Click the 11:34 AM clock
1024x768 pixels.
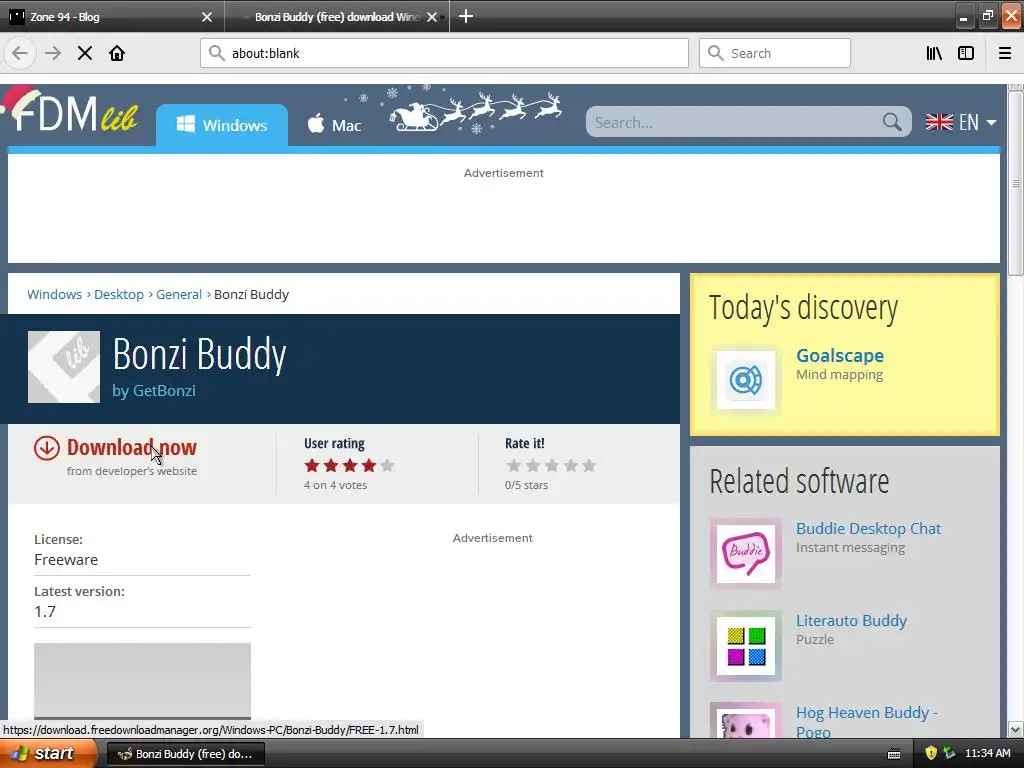pyautogui.click(x=987, y=754)
